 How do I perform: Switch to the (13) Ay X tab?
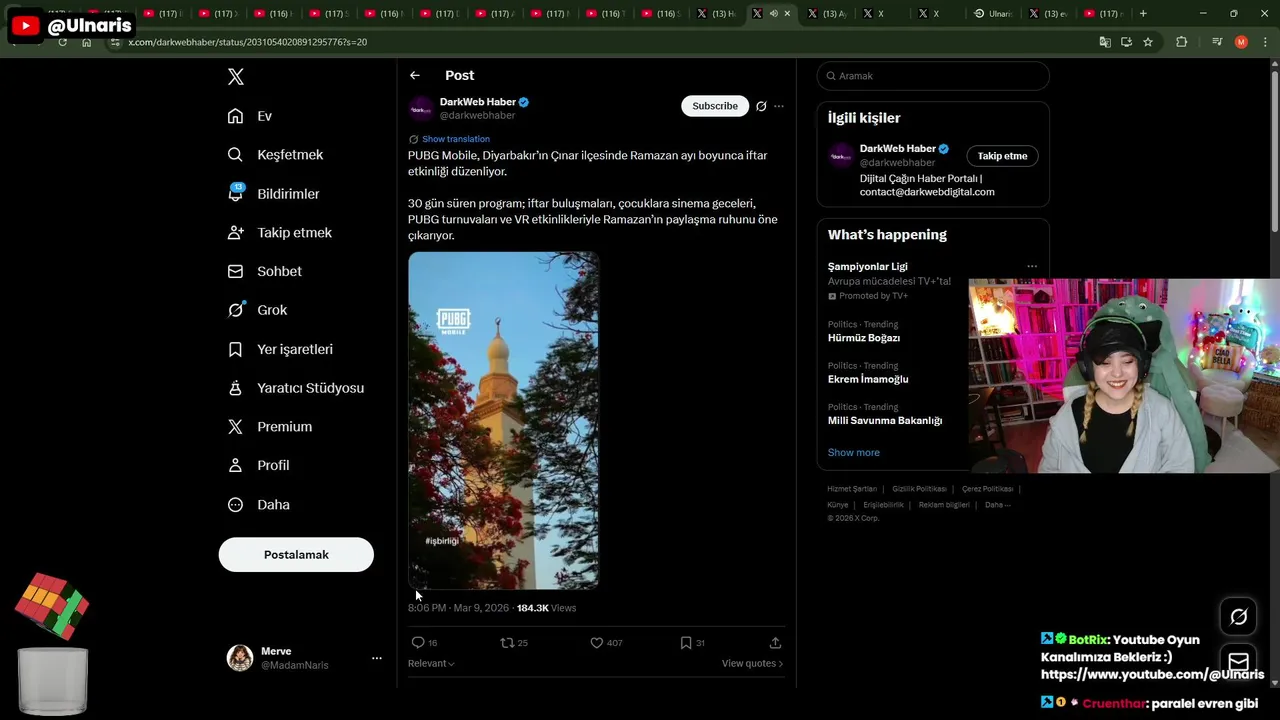[827, 14]
